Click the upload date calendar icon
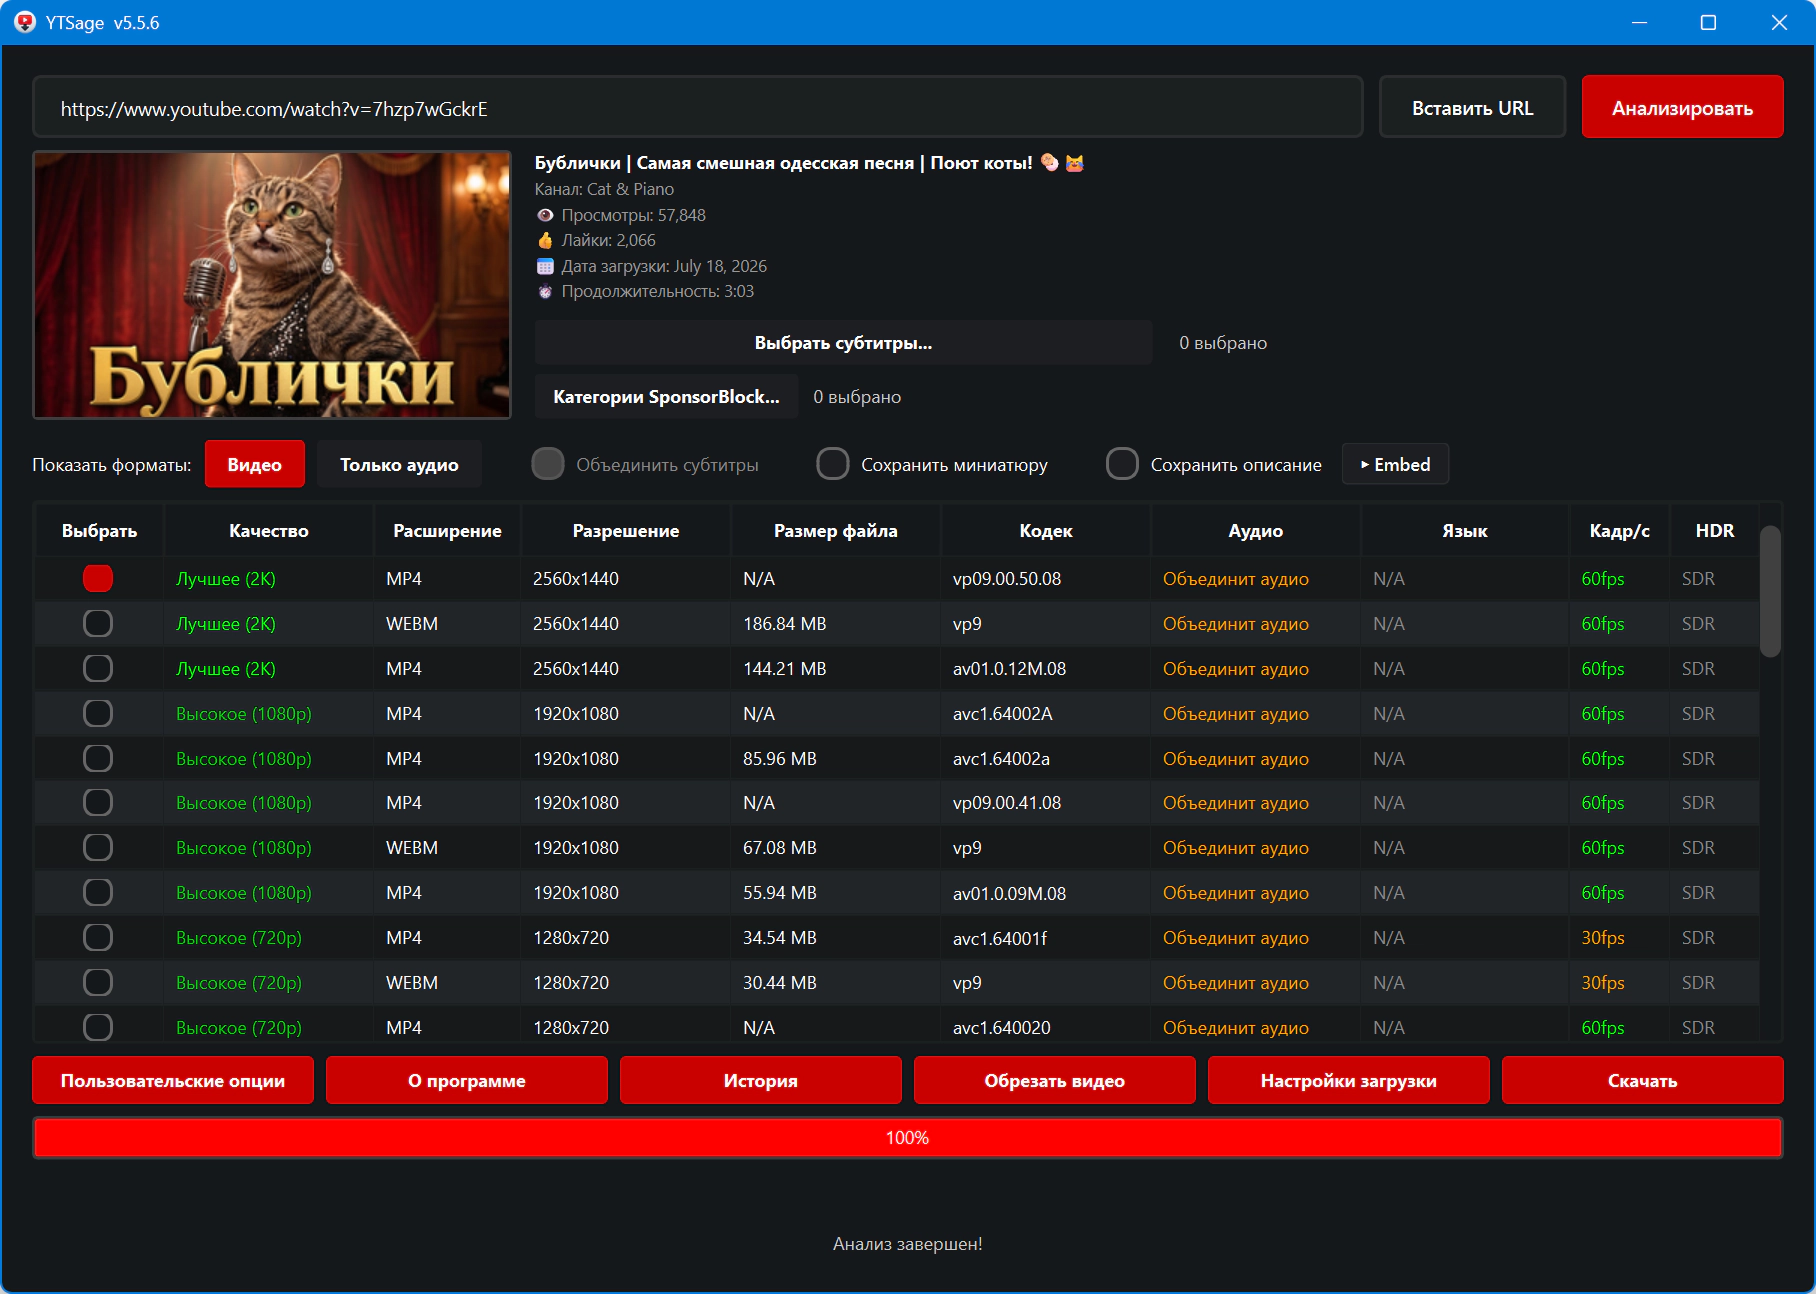Viewport: 1816px width, 1294px height. coord(545,266)
